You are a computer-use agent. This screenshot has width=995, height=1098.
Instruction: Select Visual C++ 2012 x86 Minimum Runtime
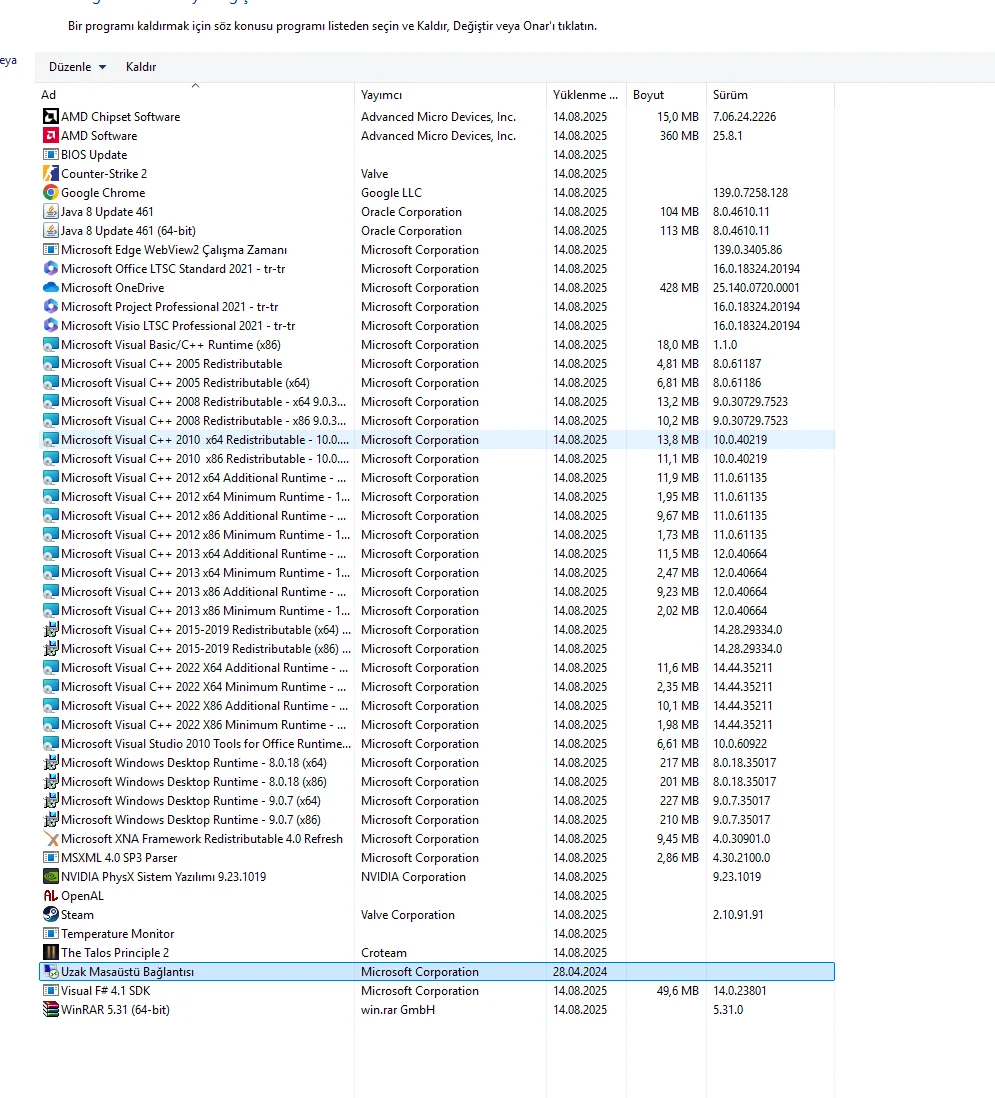pos(205,534)
